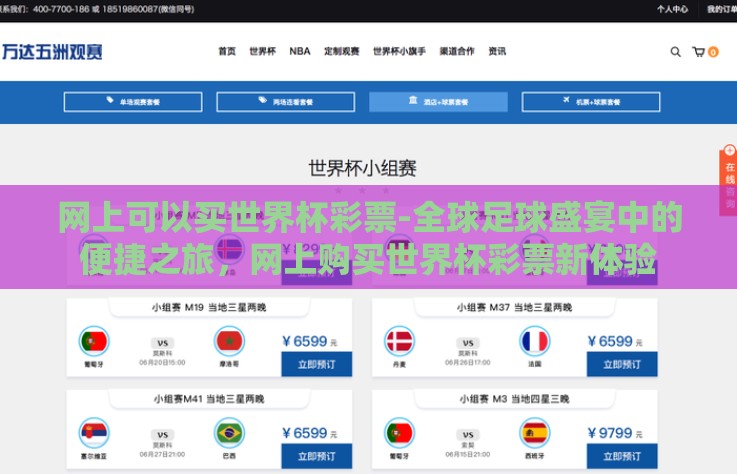This screenshot has width=737, height=474.
Task: Open 资讯 in the navigation
Action: click(497, 51)
